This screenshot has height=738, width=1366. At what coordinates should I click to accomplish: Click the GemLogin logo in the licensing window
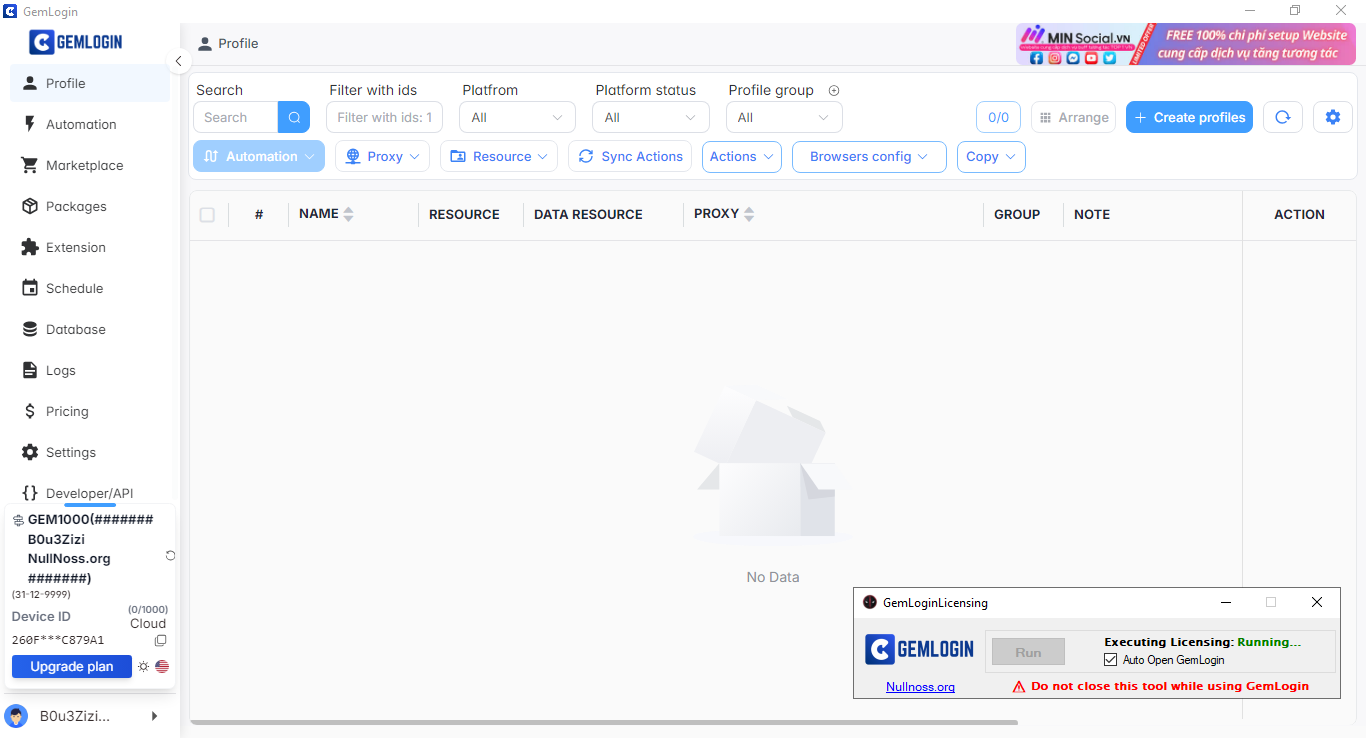919,650
